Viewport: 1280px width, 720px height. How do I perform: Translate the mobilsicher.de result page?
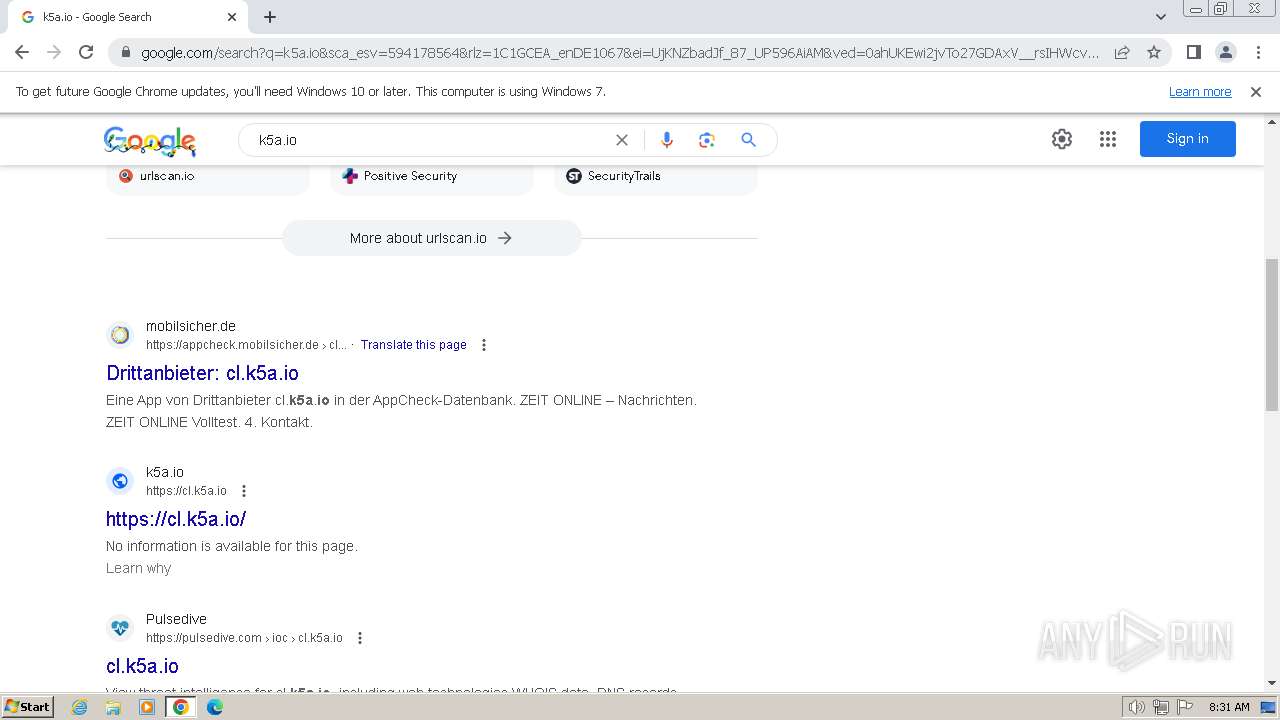pos(414,345)
